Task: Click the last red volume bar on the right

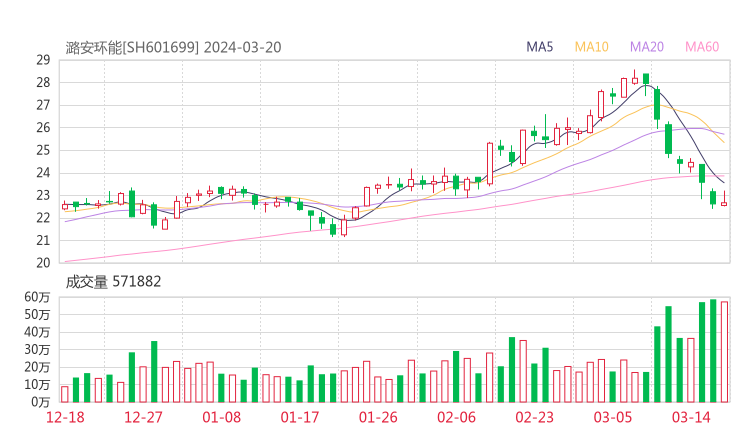Action: (x=724, y=352)
